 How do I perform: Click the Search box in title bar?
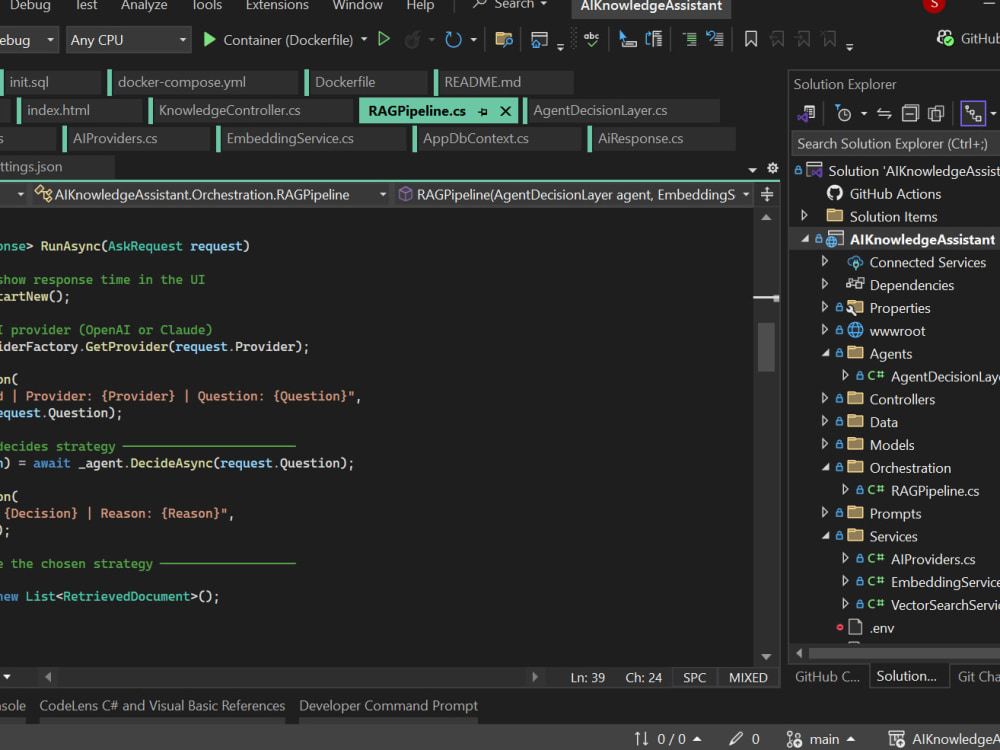pyautogui.click(x=510, y=6)
